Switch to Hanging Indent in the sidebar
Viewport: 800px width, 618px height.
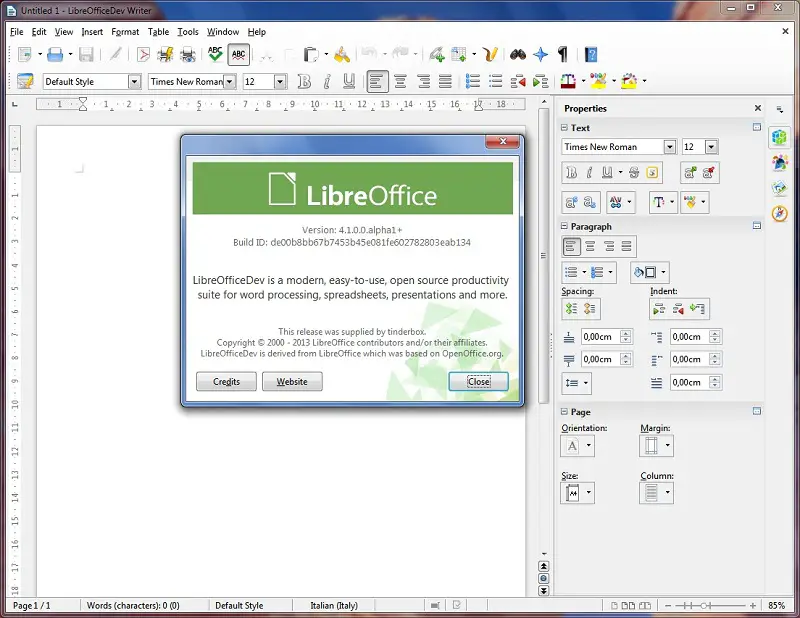click(697, 309)
